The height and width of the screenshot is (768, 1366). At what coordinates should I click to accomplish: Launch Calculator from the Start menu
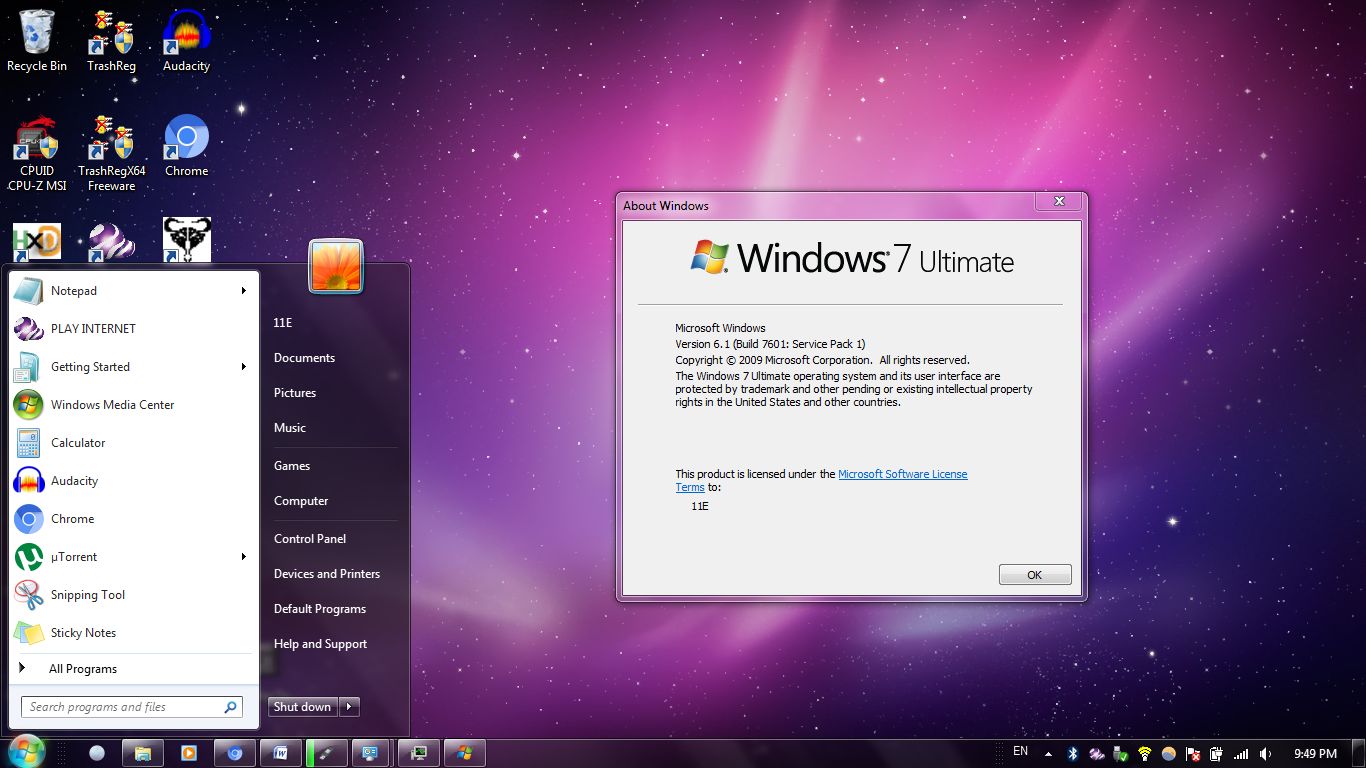(134, 443)
